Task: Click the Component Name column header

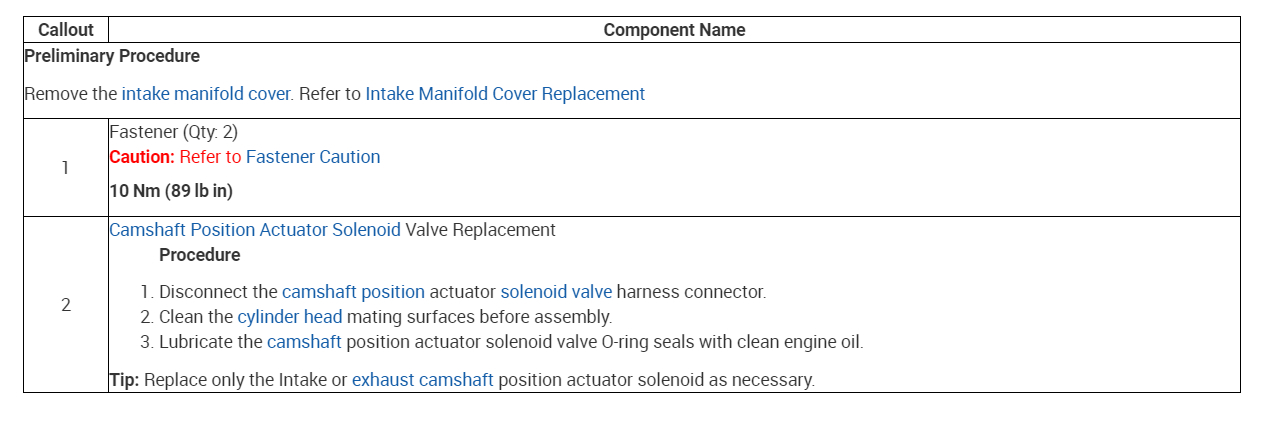Action: pyautogui.click(x=674, y=30)
